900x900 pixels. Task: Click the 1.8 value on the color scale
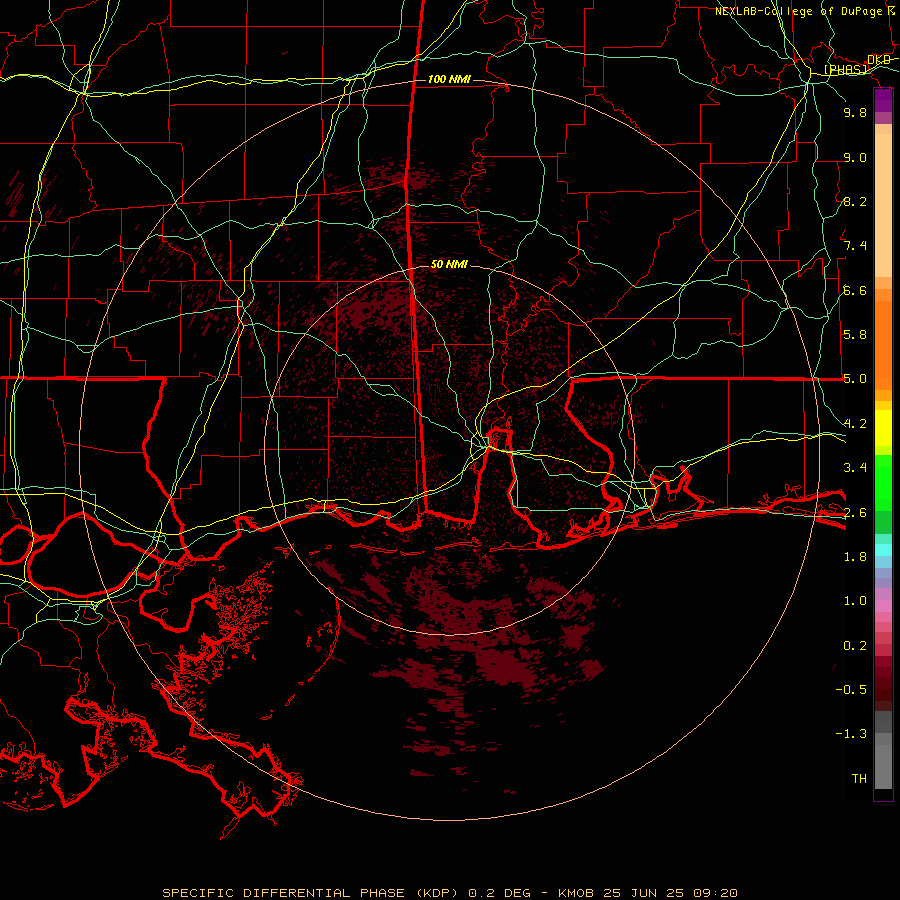[855, 557]
